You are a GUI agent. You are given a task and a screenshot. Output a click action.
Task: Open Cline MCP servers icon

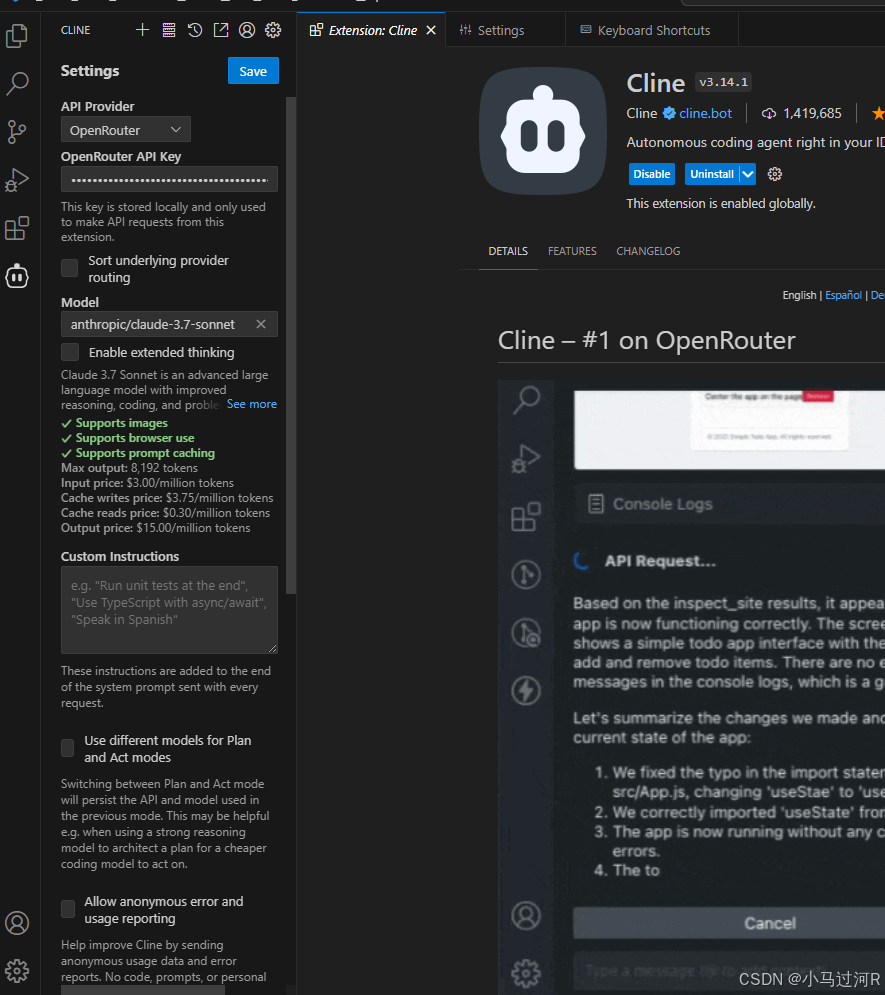pos(169,30)
